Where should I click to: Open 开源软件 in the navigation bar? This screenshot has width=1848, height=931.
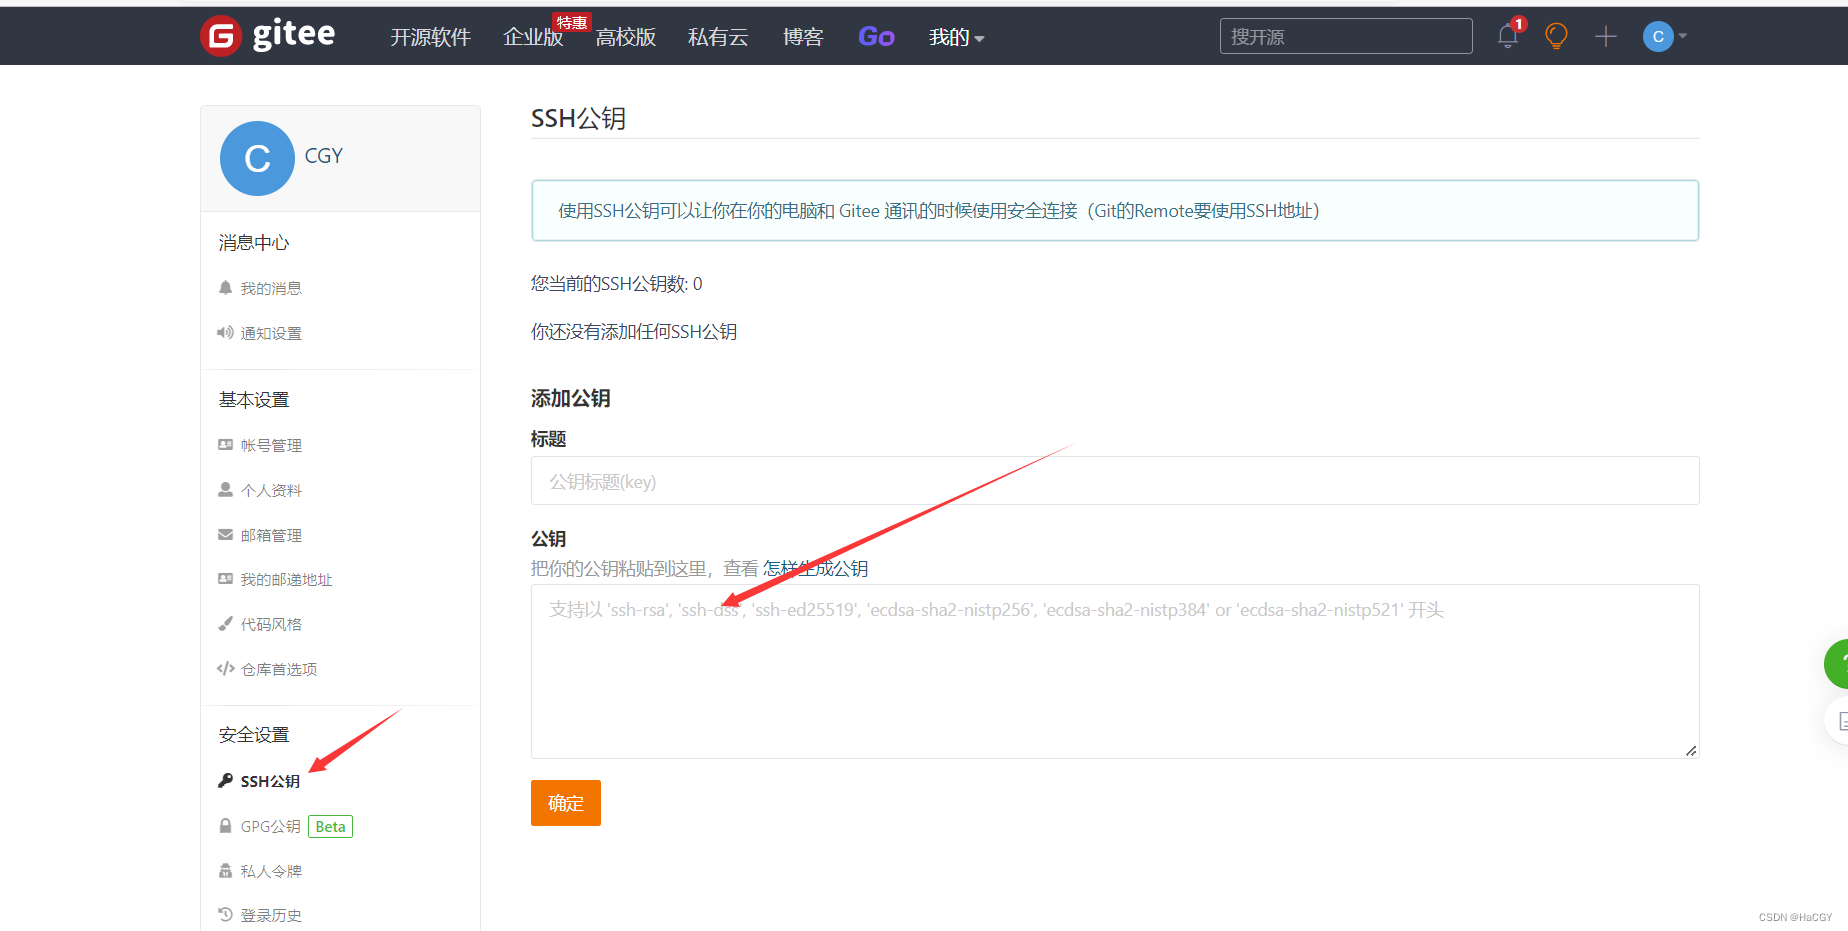point(430,37)
